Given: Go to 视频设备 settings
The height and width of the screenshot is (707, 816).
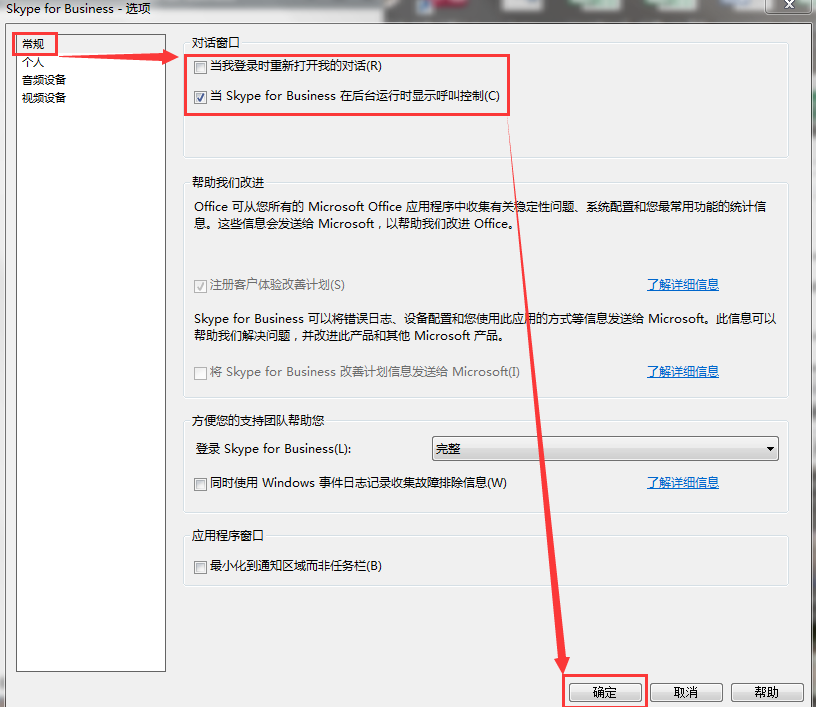Looking at the screenshot, I should pyautogui.click(x=44, y=97).
